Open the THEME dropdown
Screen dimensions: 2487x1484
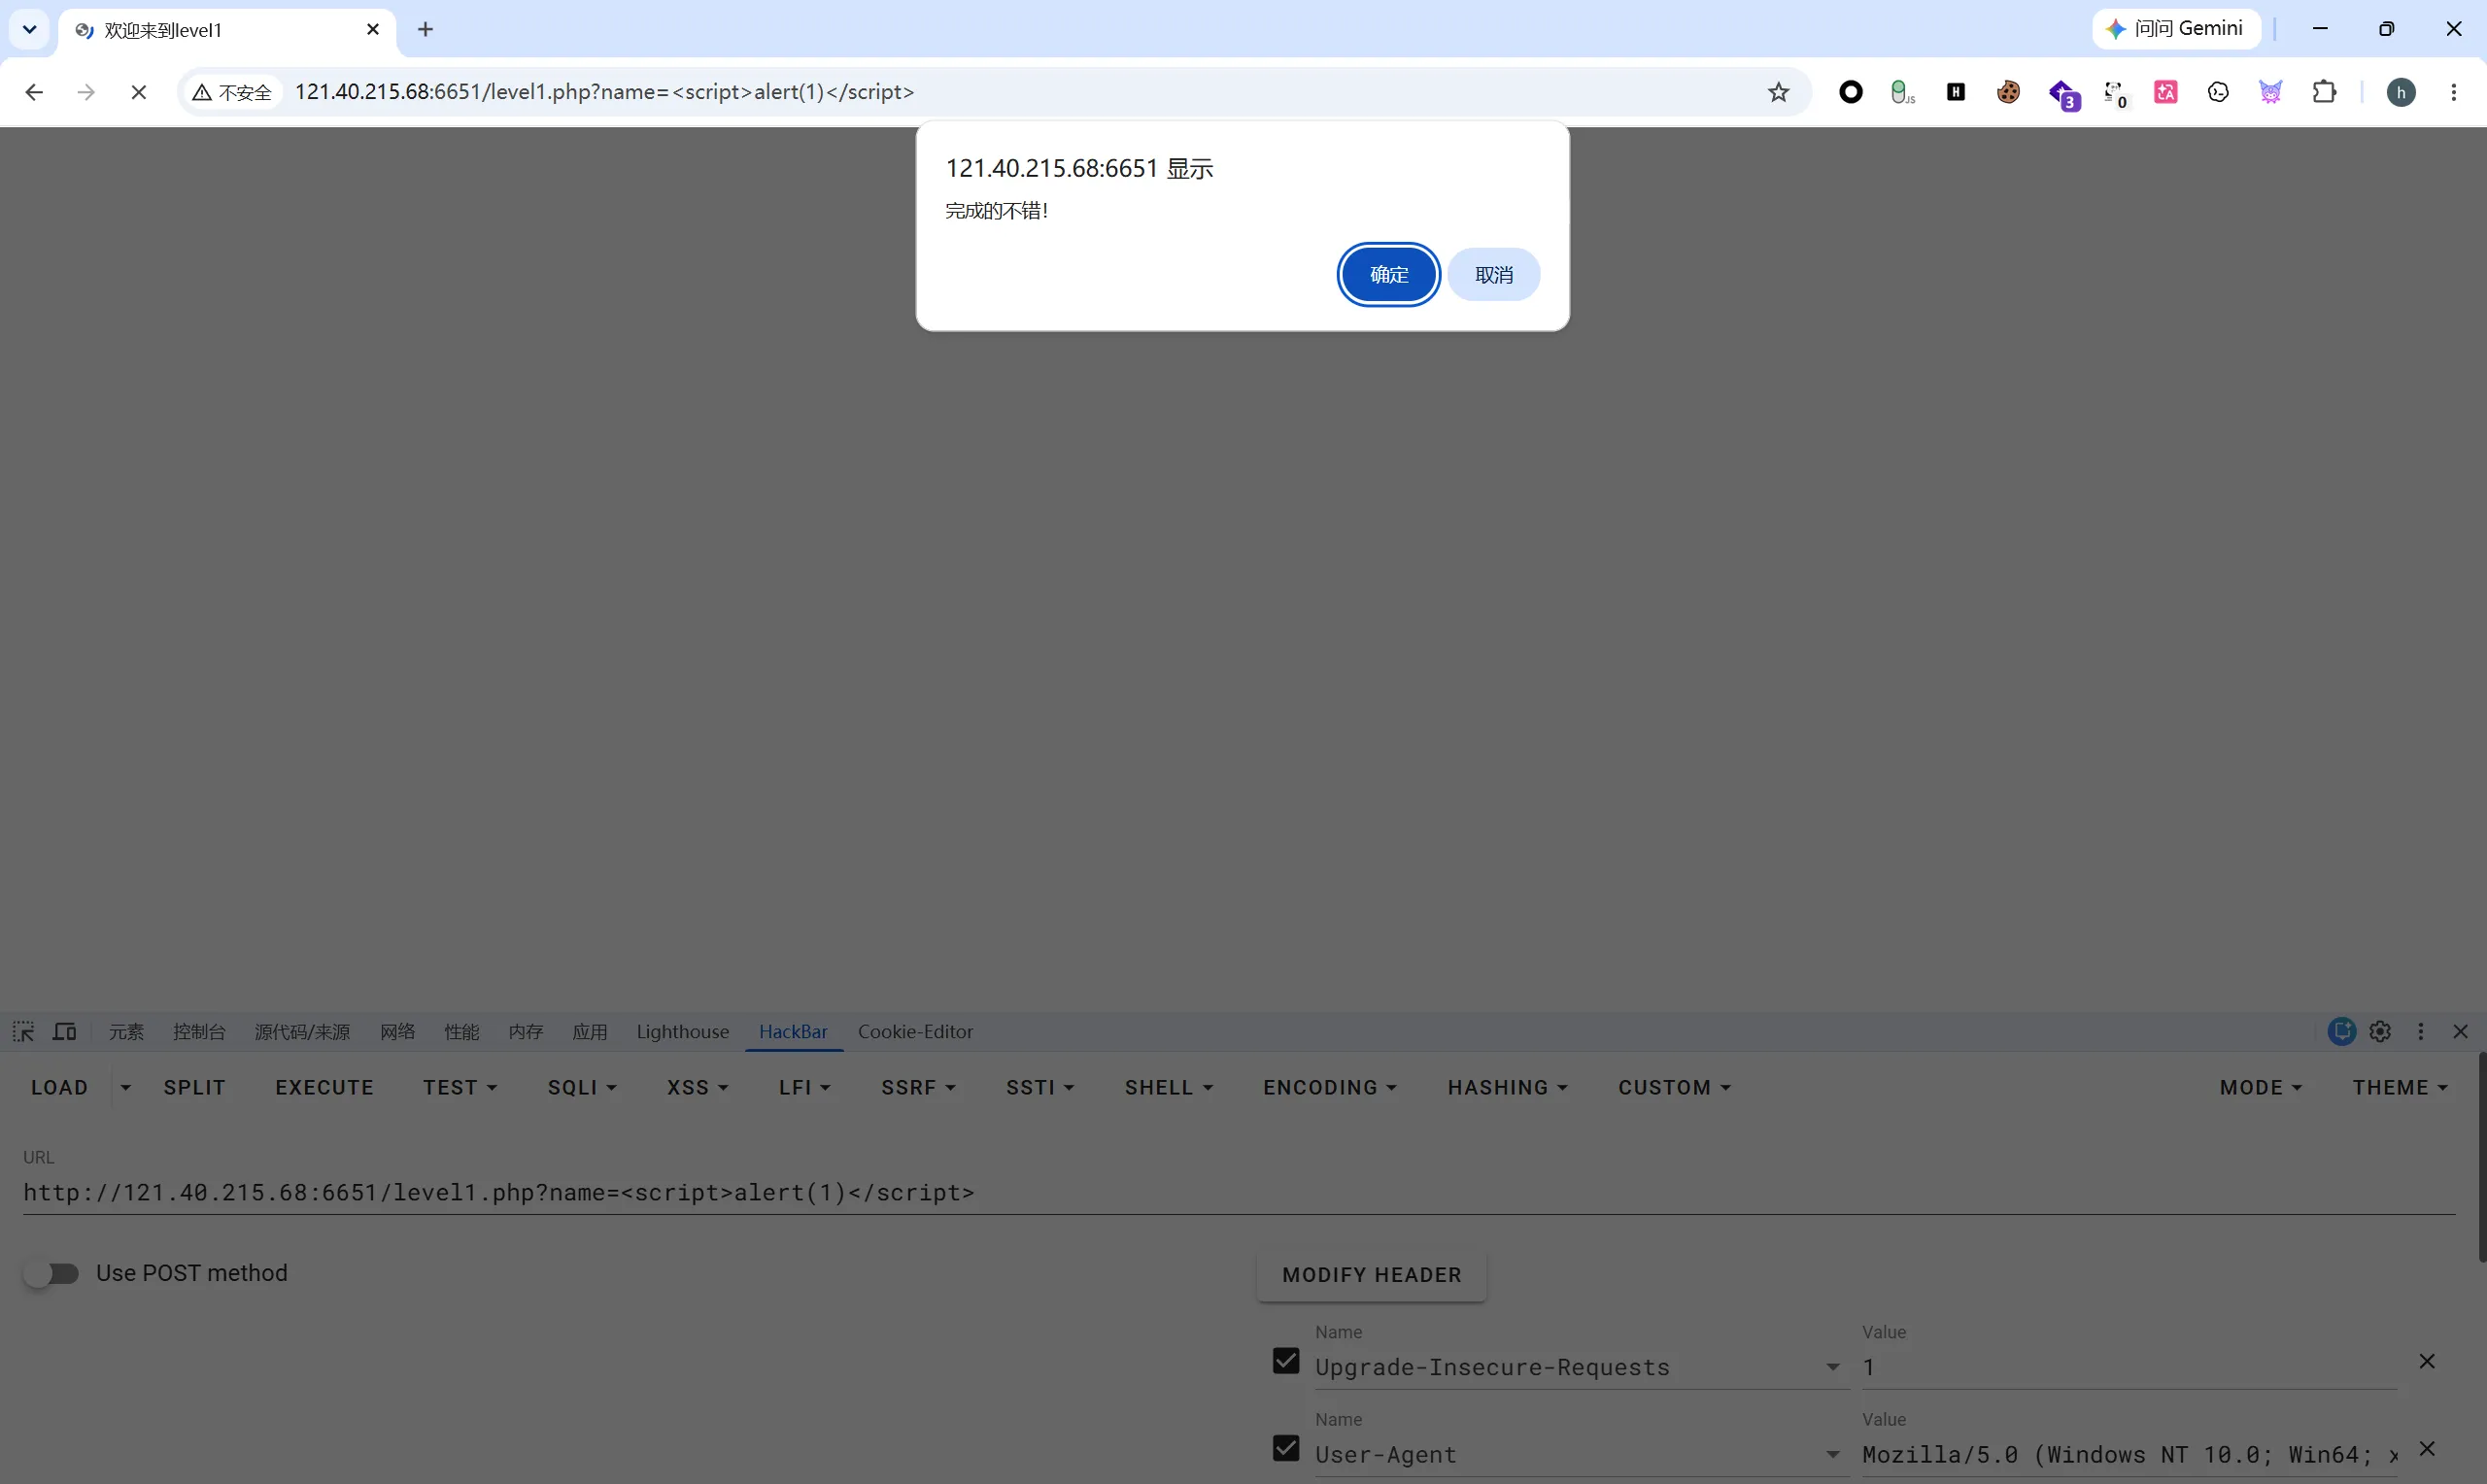(2400, 1087)
